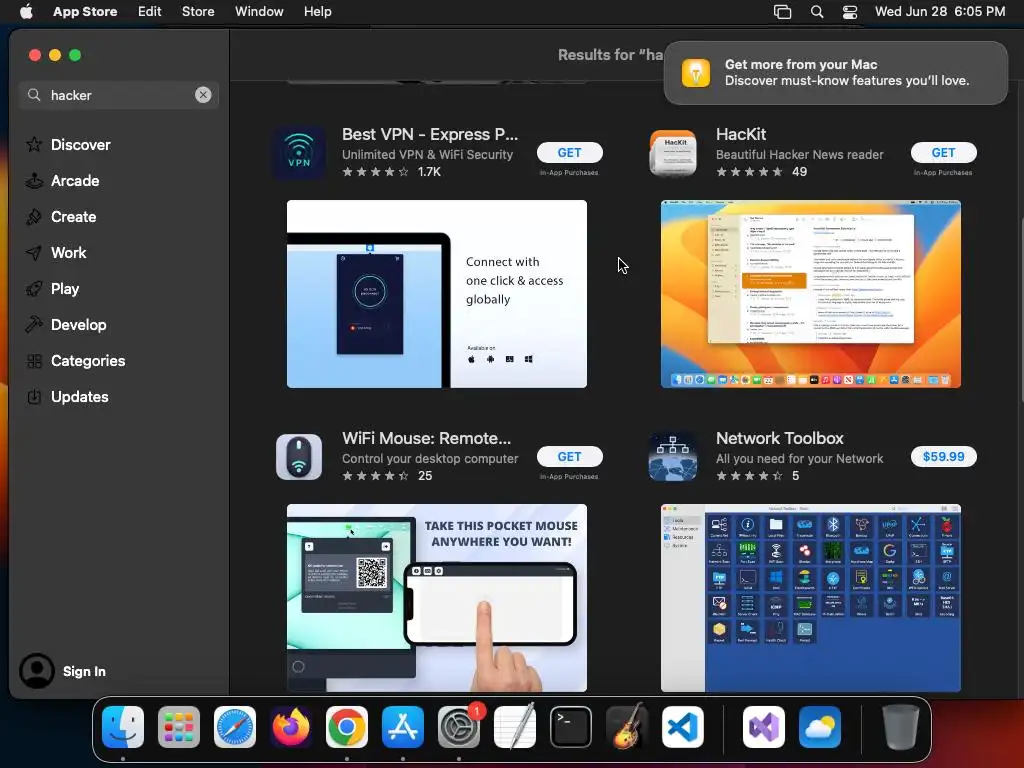Screen dimensions: 1024x768
Task: Open Spotlight search in the menu bar
Action: pyautogui.click(x=816, y=11)
